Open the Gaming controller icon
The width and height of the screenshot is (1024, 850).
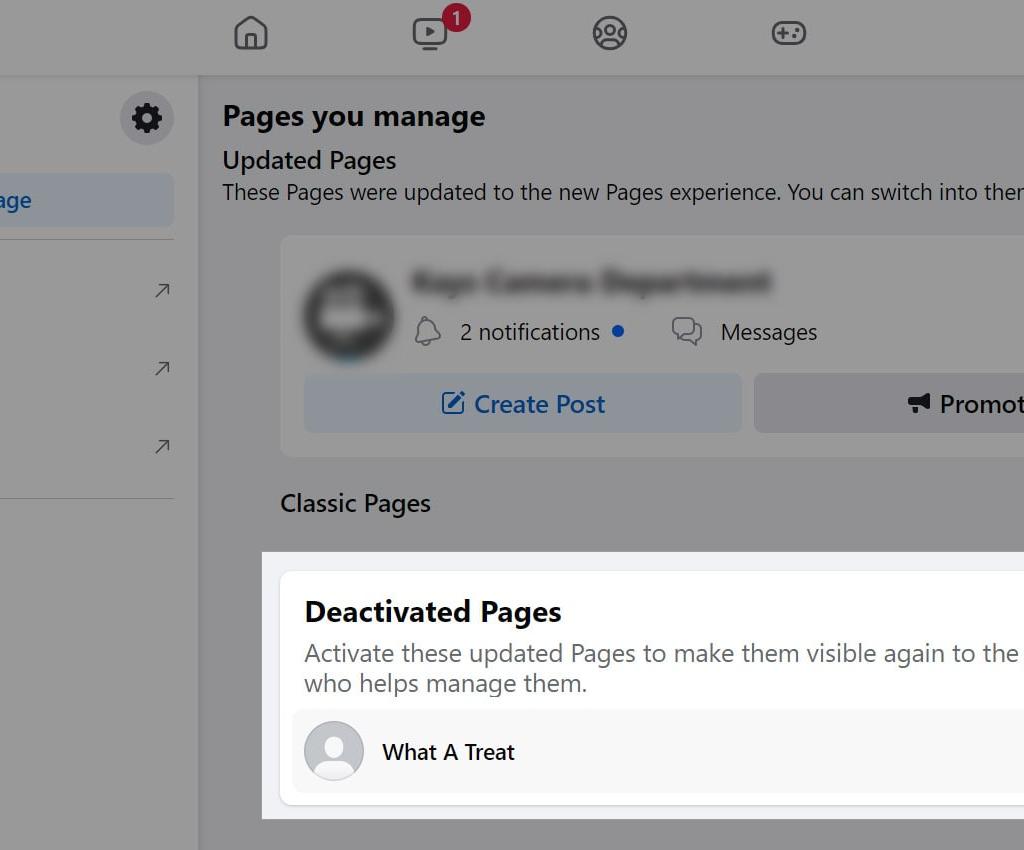coord(788,33)
